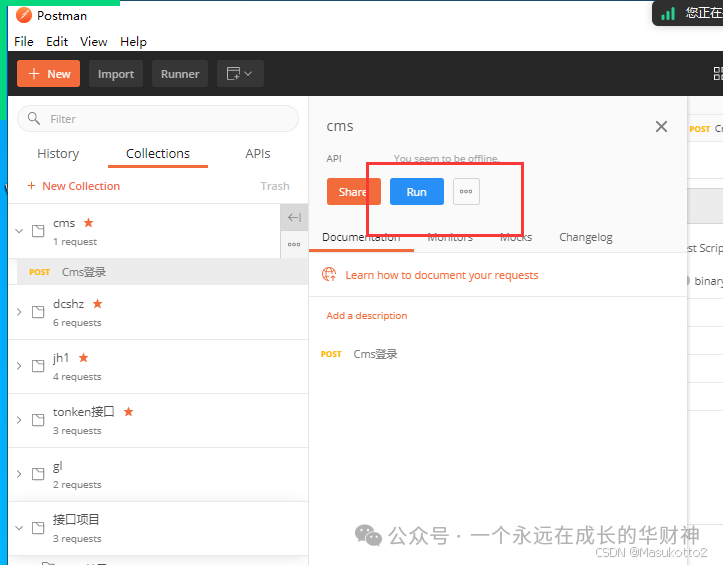This screenshot has width=723, height=565.
Task: Click the Postman logo icon
Action: [x=24, y=15]
